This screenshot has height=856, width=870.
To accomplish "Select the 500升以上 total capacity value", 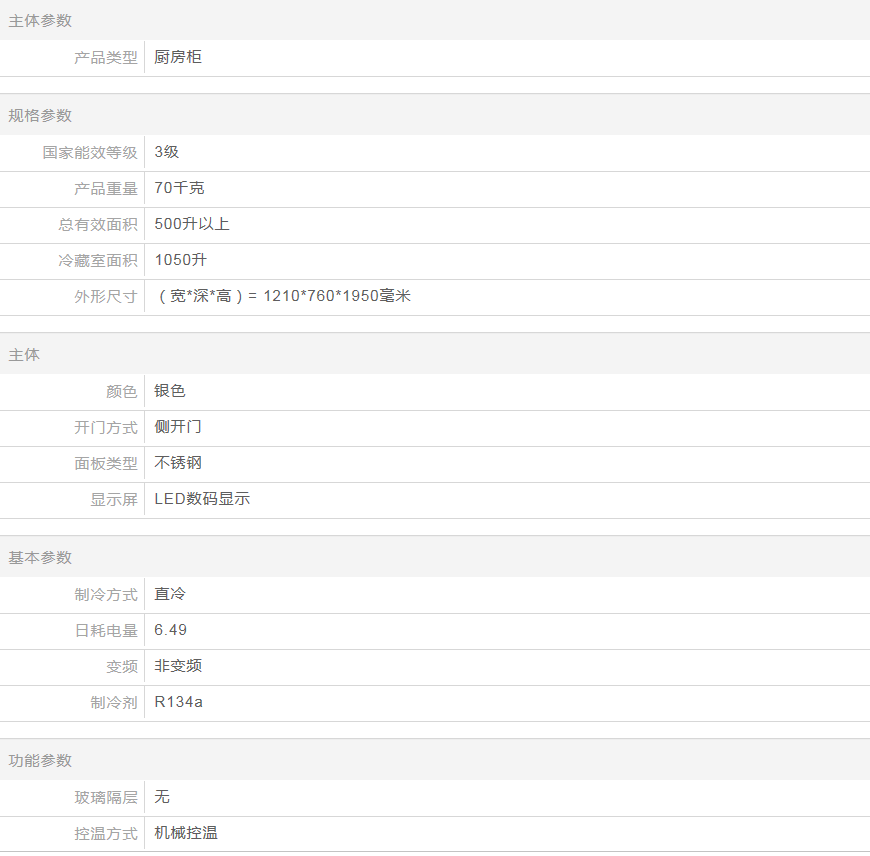I will tap(192, 224).
